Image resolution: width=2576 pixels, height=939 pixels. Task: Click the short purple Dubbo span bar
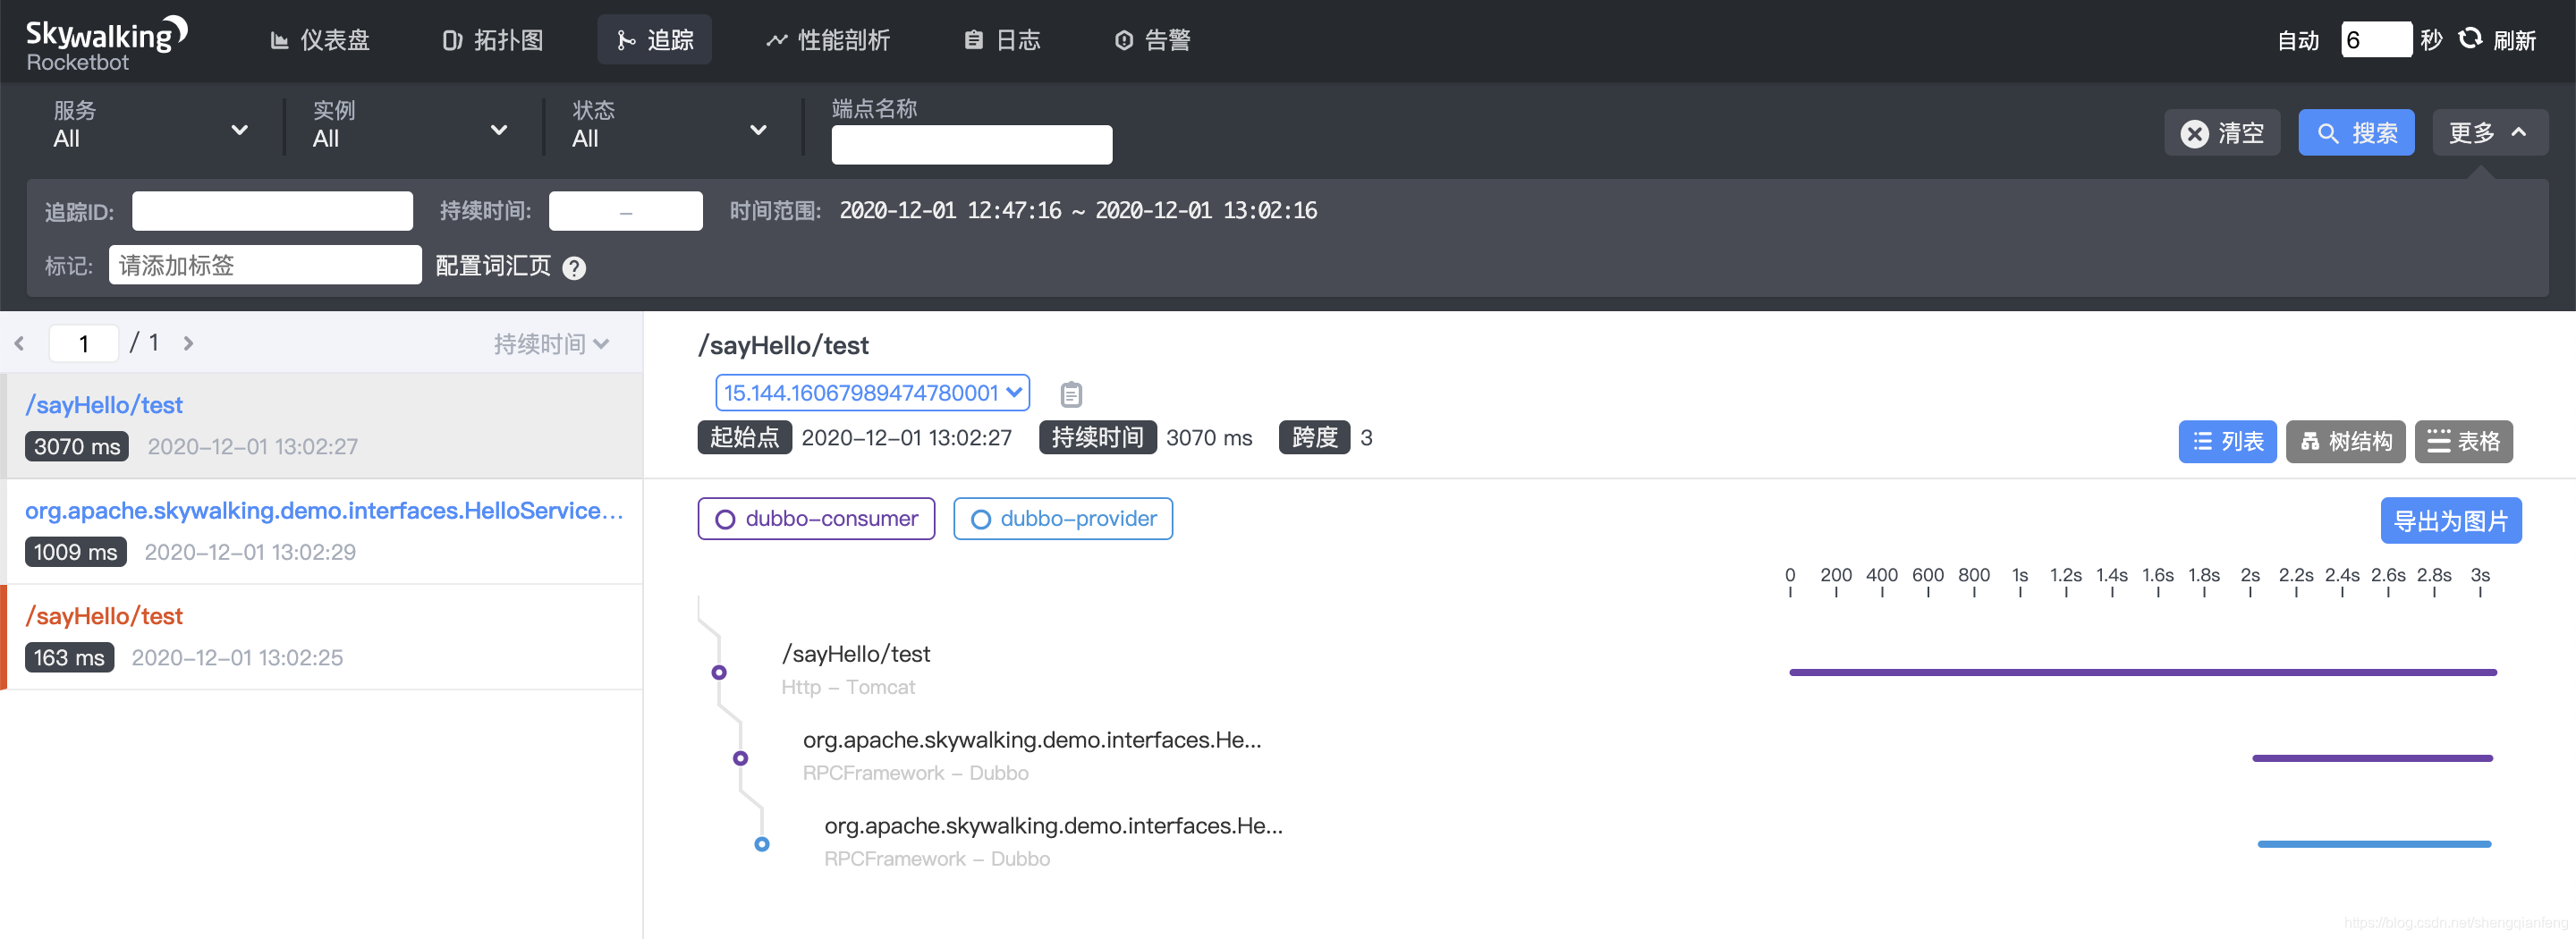[2372, 758]
